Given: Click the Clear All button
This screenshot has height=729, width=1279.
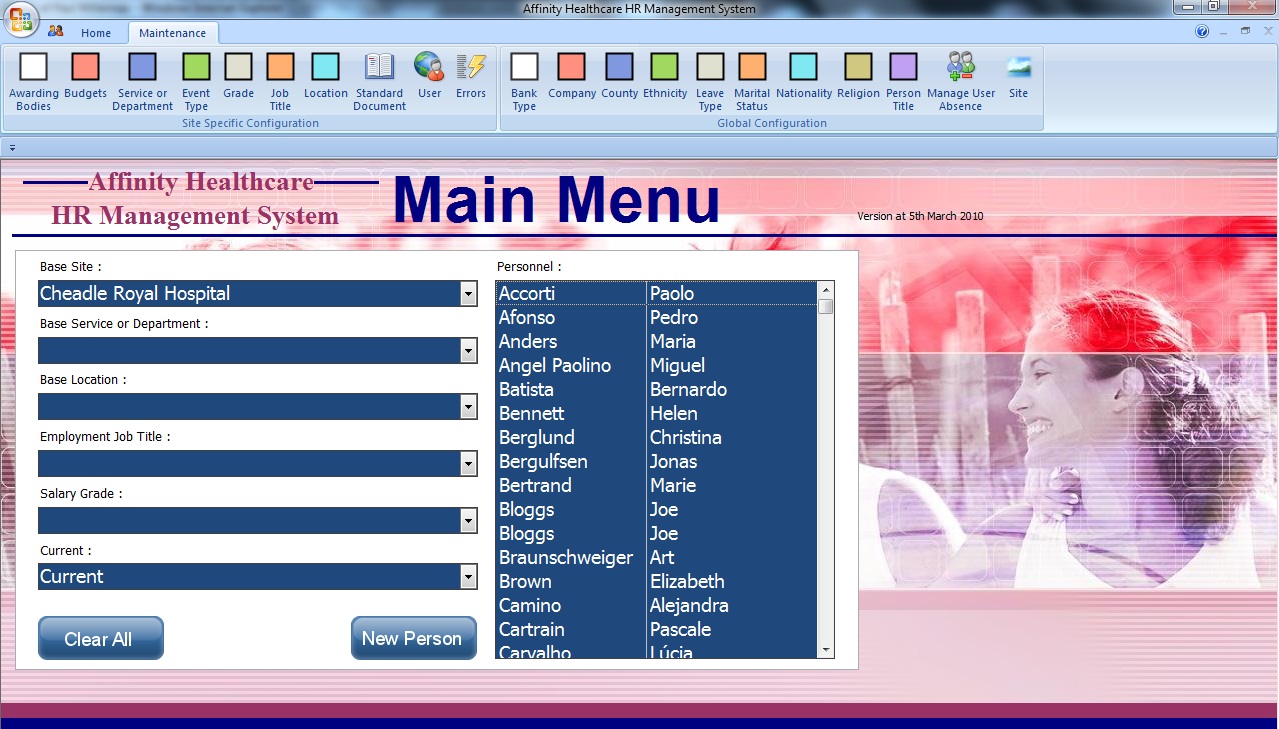Looking at the screenshot, I should click(100, 638).
